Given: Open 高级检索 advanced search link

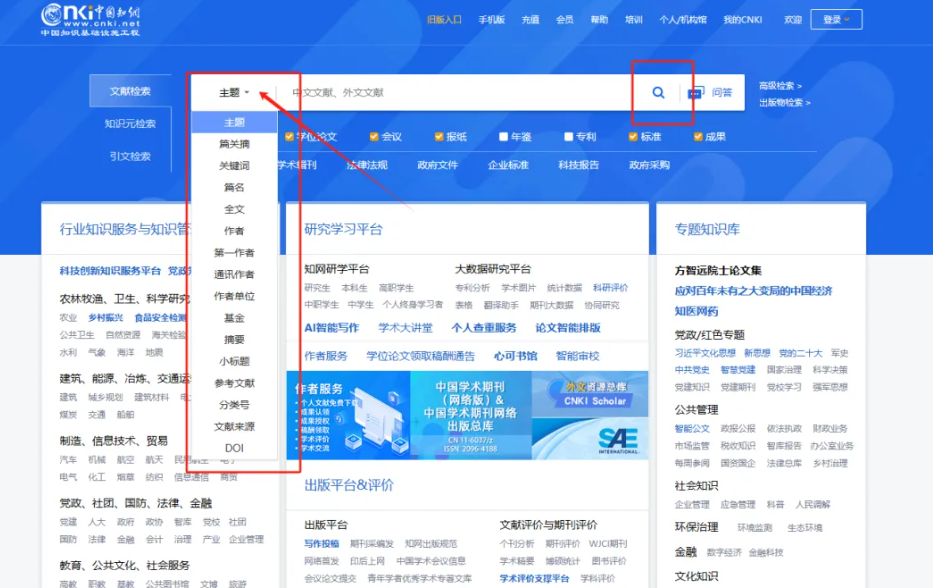Looking at the screenshot, I should click(x=780, y=86).
